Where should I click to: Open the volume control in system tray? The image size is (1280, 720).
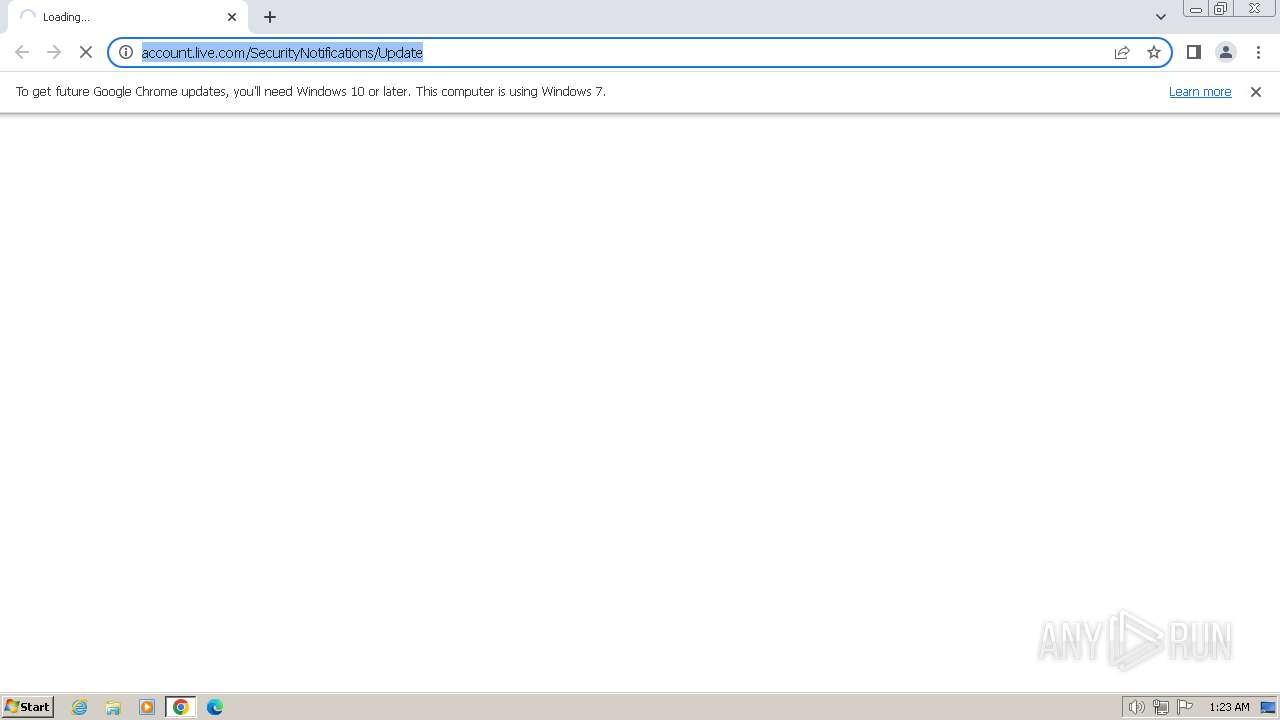point(1136,707)
